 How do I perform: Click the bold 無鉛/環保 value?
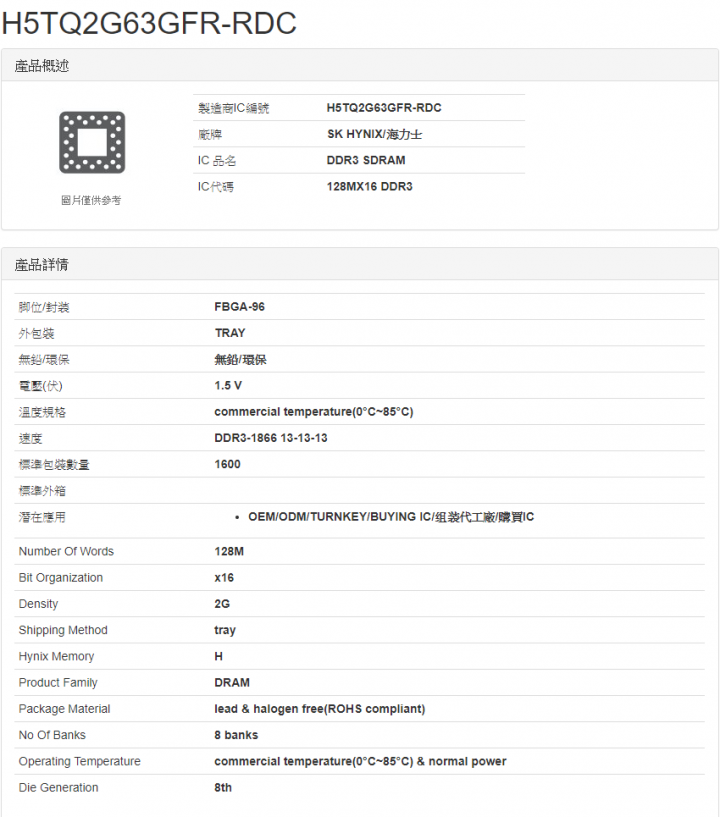[240, 360]
